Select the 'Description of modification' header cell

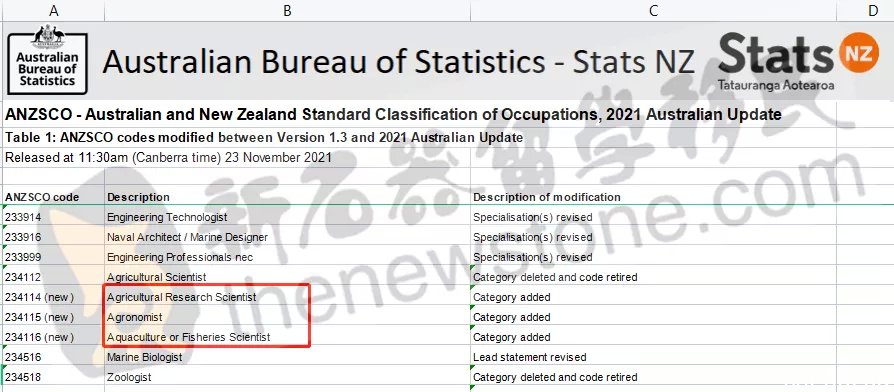tap(653, 197)
